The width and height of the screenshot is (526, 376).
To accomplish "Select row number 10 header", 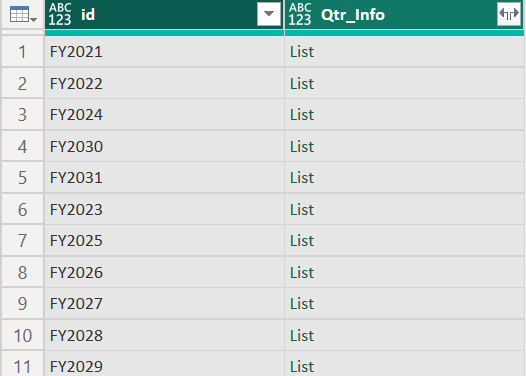I will 22,335.
